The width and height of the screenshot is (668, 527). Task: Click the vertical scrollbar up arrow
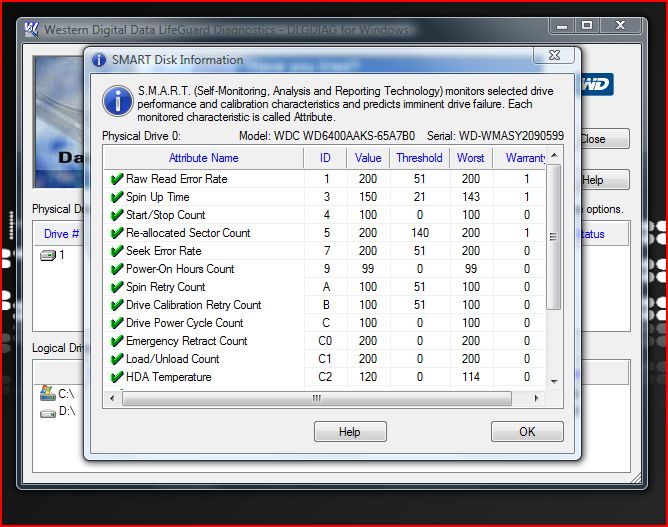(554, 155)
